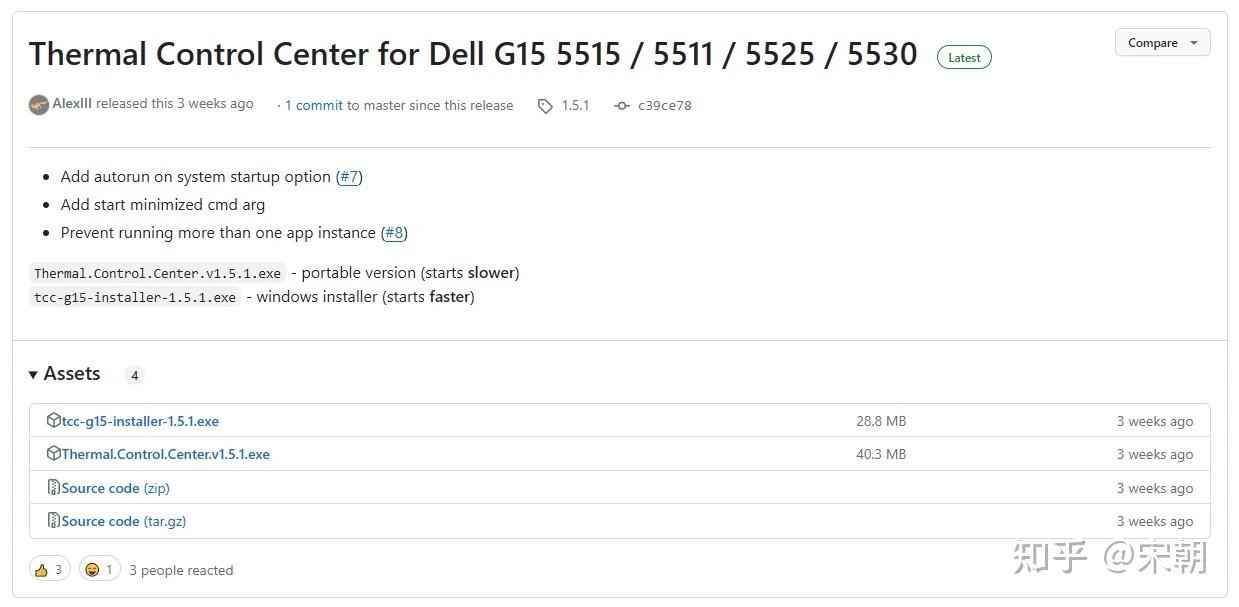The height and width of the screenshot is (607, 1239).
Task: Open the Thermal Control Center release title
Action: [x=473, y=54]
